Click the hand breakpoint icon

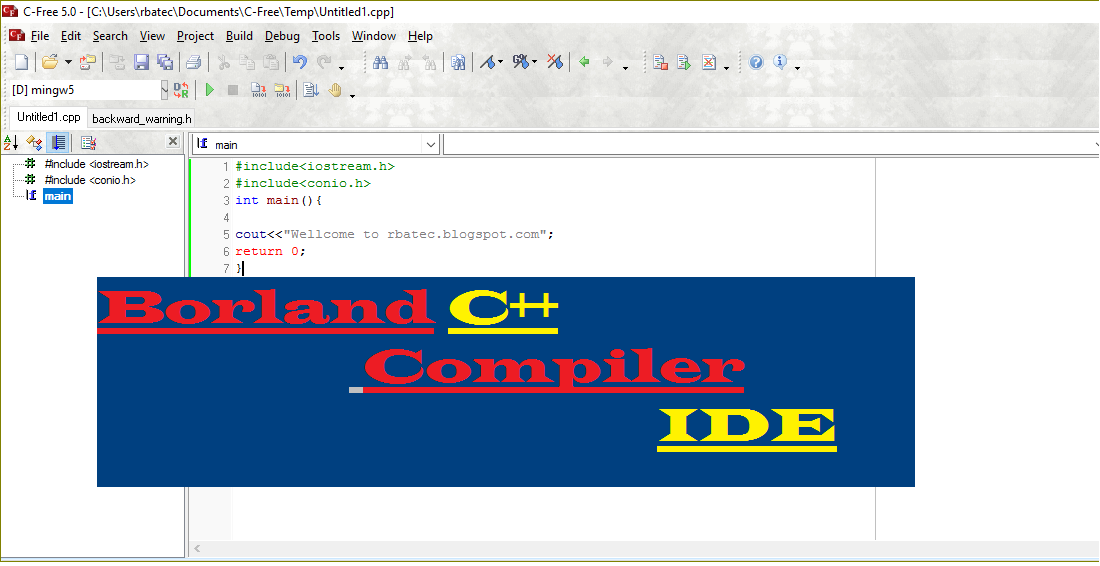(335, 90)
